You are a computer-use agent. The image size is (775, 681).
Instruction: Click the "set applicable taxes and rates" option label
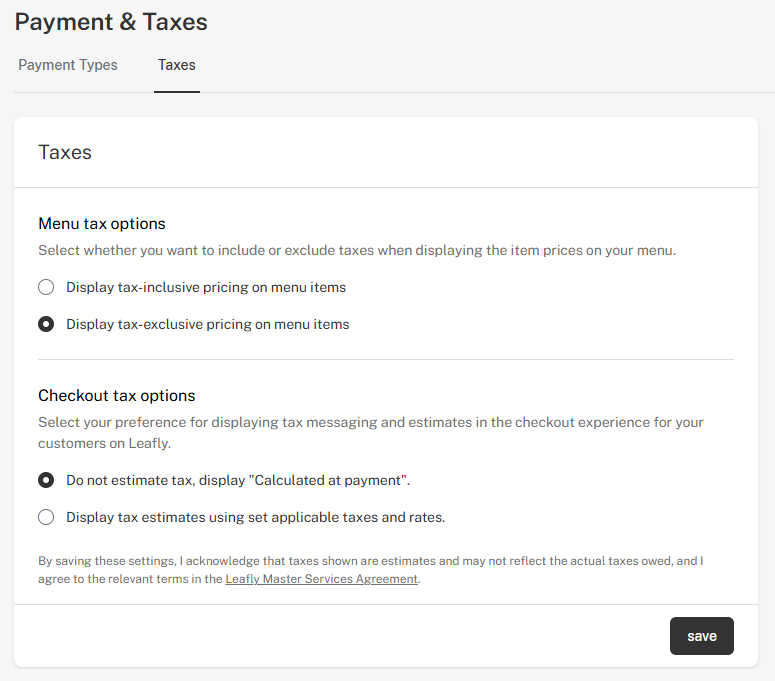coord(256,517)
